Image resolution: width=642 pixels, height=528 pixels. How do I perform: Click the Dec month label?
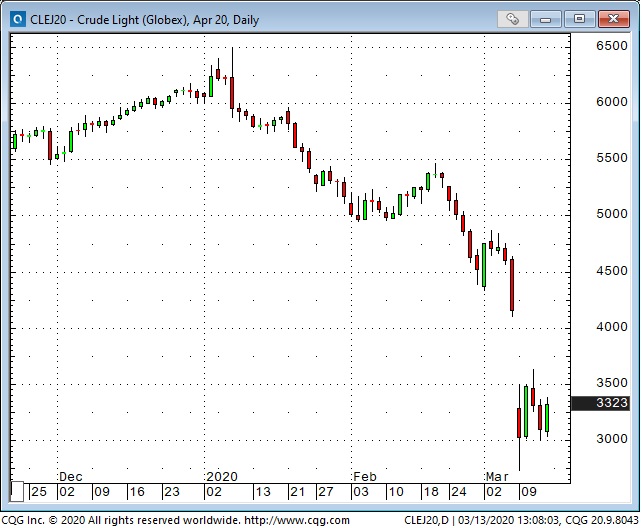click(70, 477)
